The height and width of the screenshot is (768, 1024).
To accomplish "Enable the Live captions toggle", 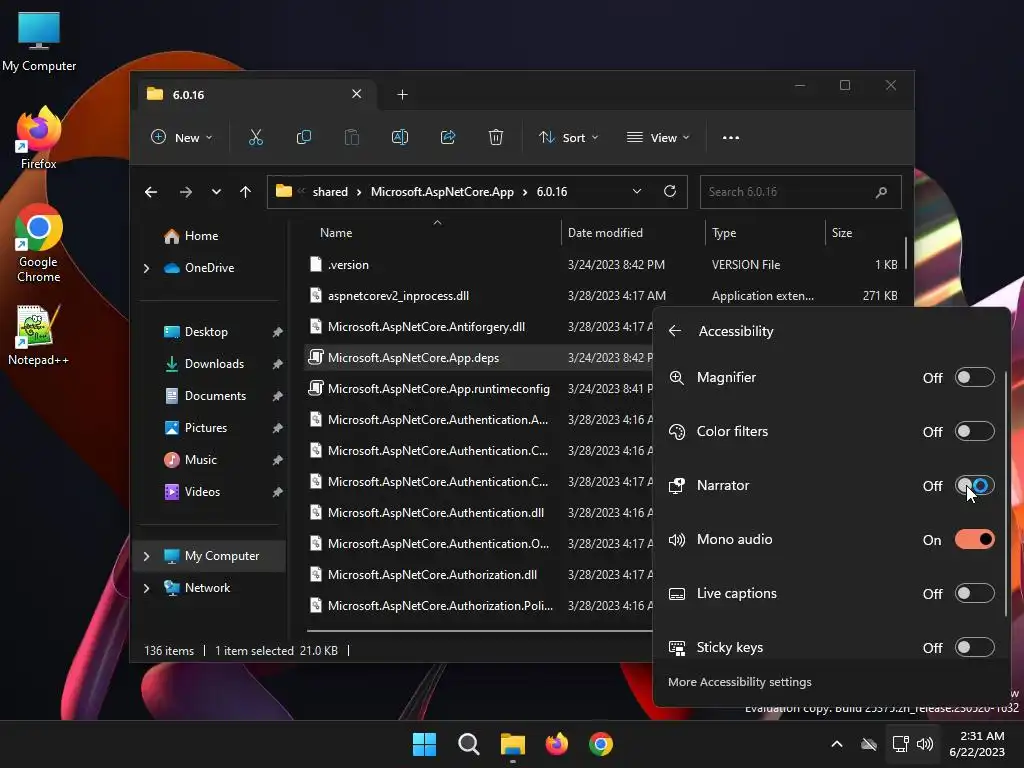I will pyautogui.click(x=974, y=594).
